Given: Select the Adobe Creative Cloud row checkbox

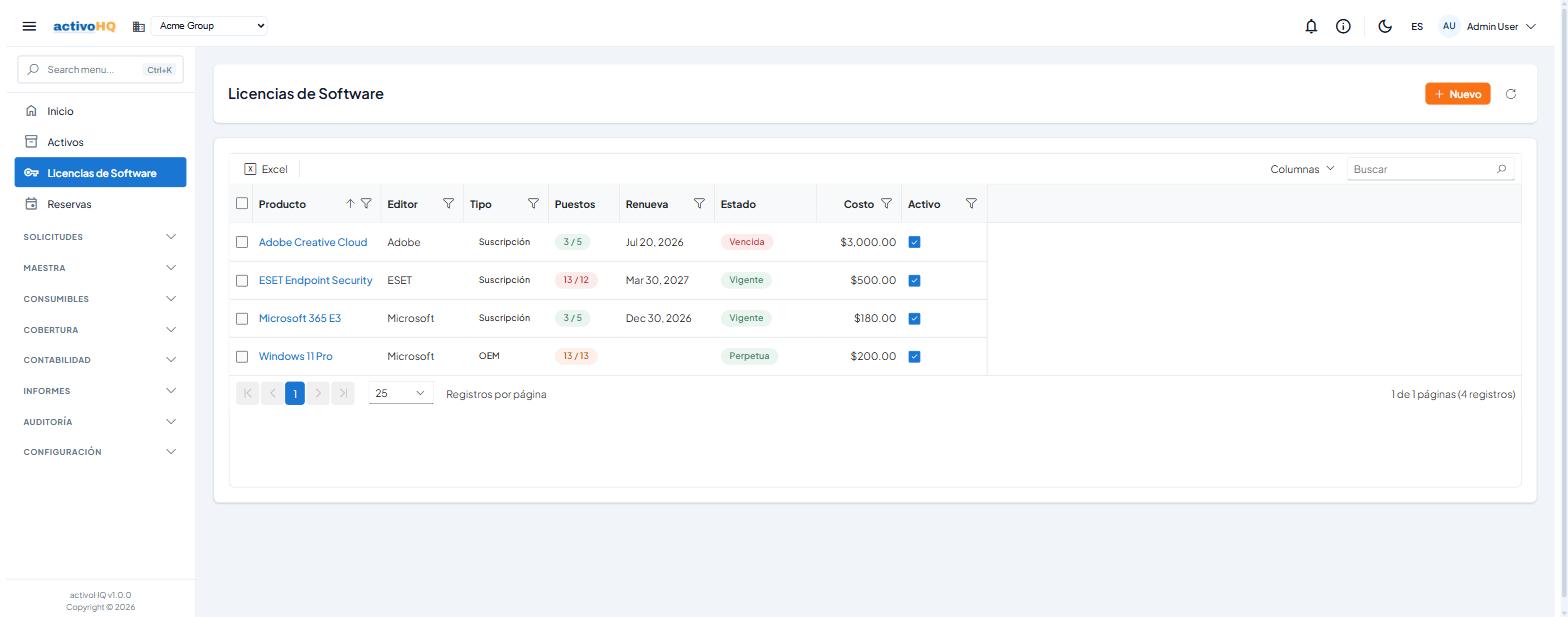Looking at the screenshot, I should (x=242, y=242).
